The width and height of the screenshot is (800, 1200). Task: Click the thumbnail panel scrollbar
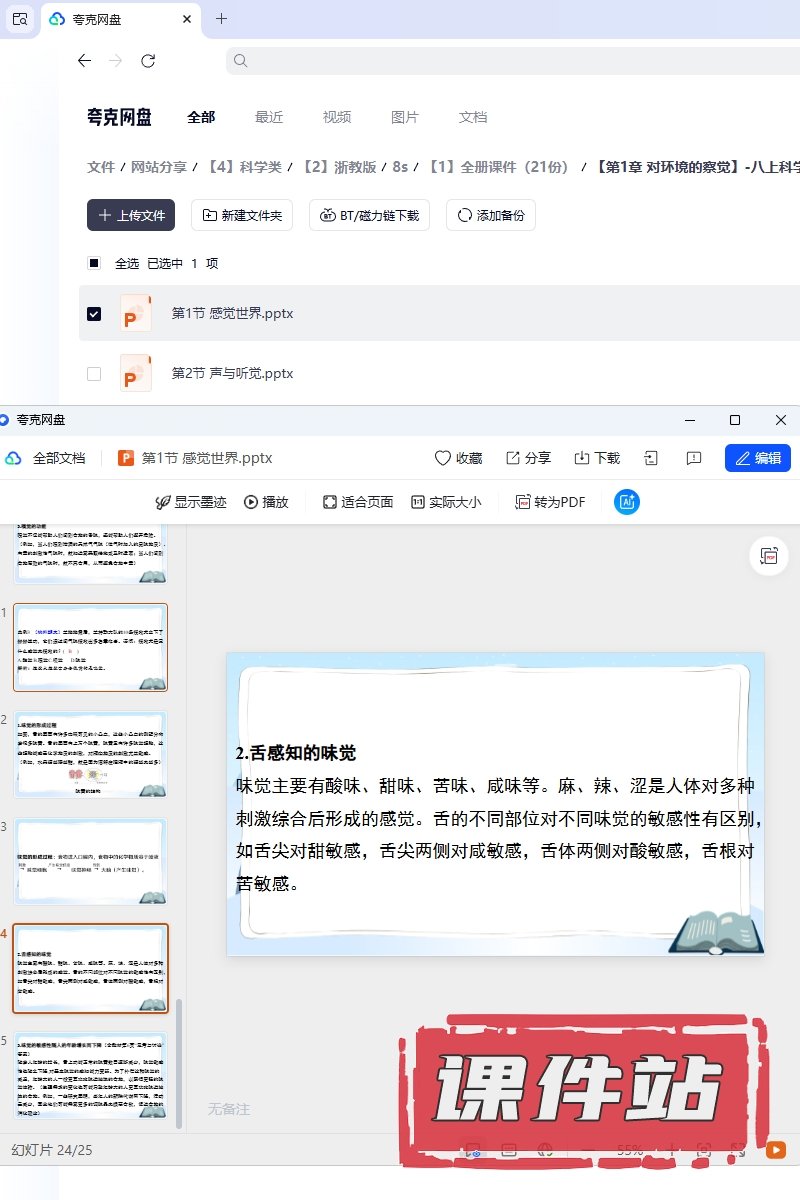179,1060
